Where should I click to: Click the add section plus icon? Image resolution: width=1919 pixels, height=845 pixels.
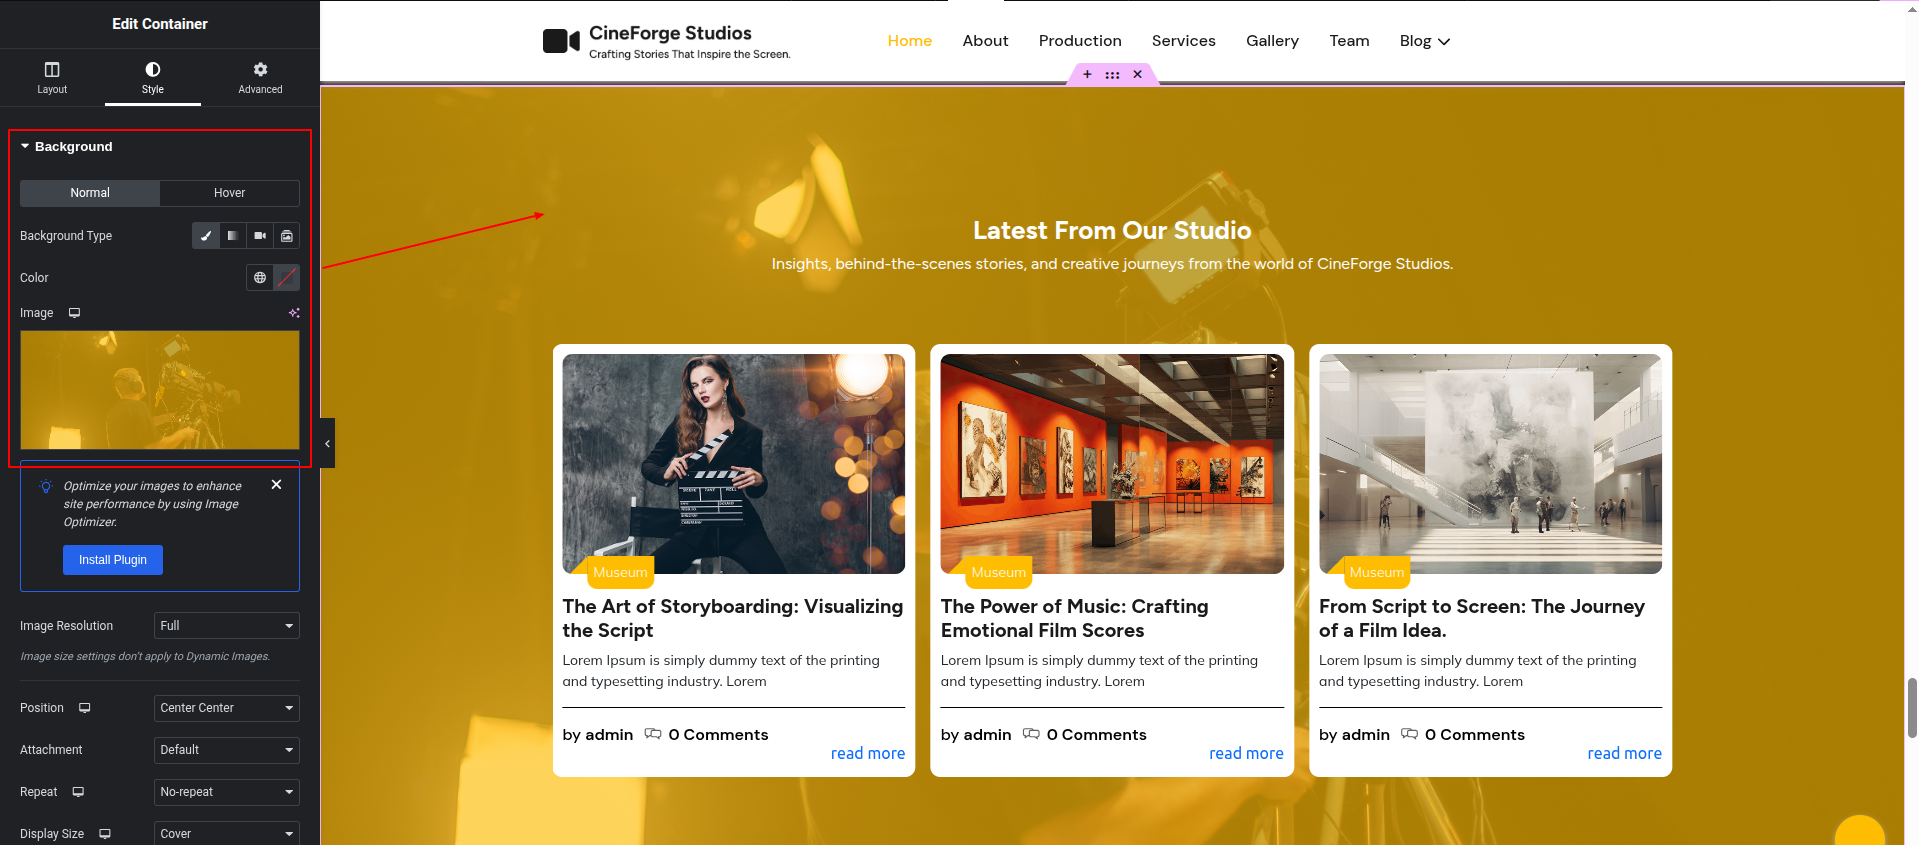[1087, 74]
